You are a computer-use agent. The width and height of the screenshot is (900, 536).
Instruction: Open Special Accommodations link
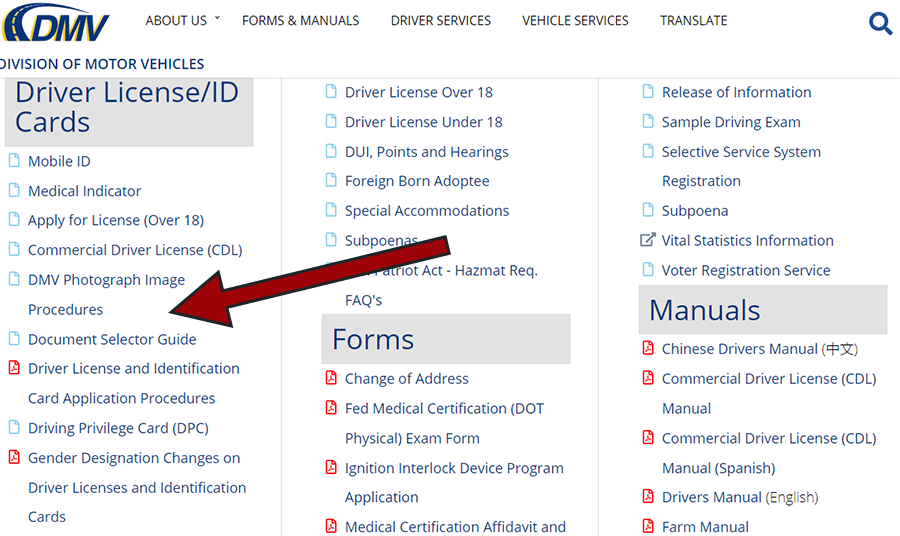pyautogui.click(x=426, y=211)
